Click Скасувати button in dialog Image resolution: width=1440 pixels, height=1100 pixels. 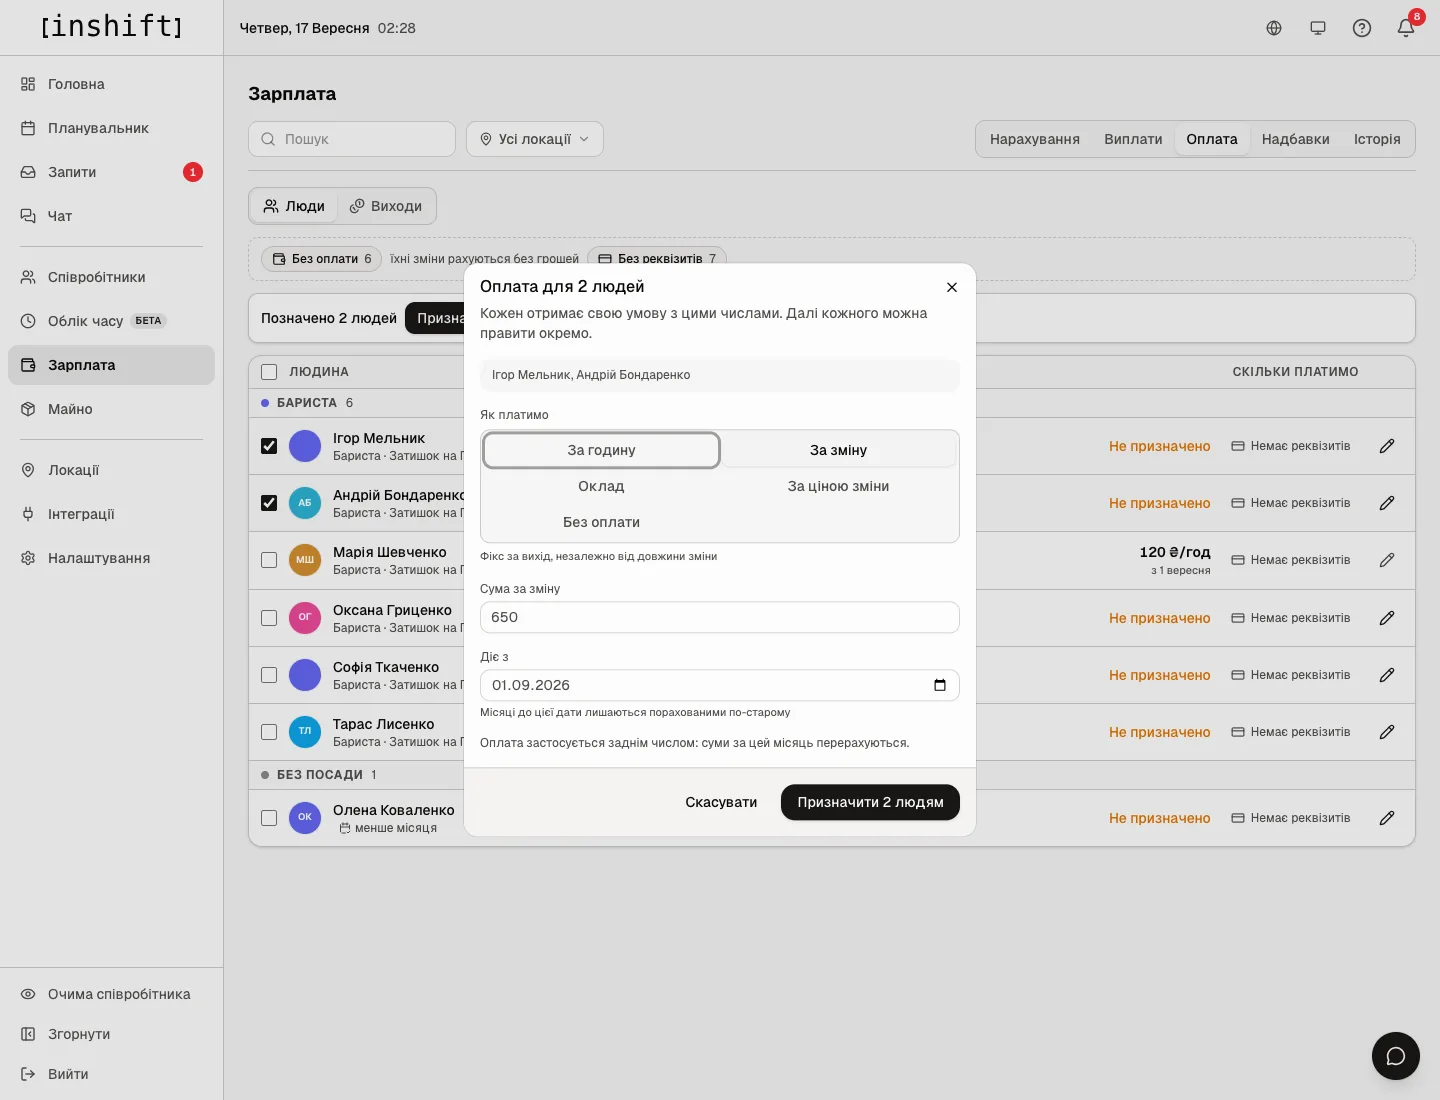point(721,802)
